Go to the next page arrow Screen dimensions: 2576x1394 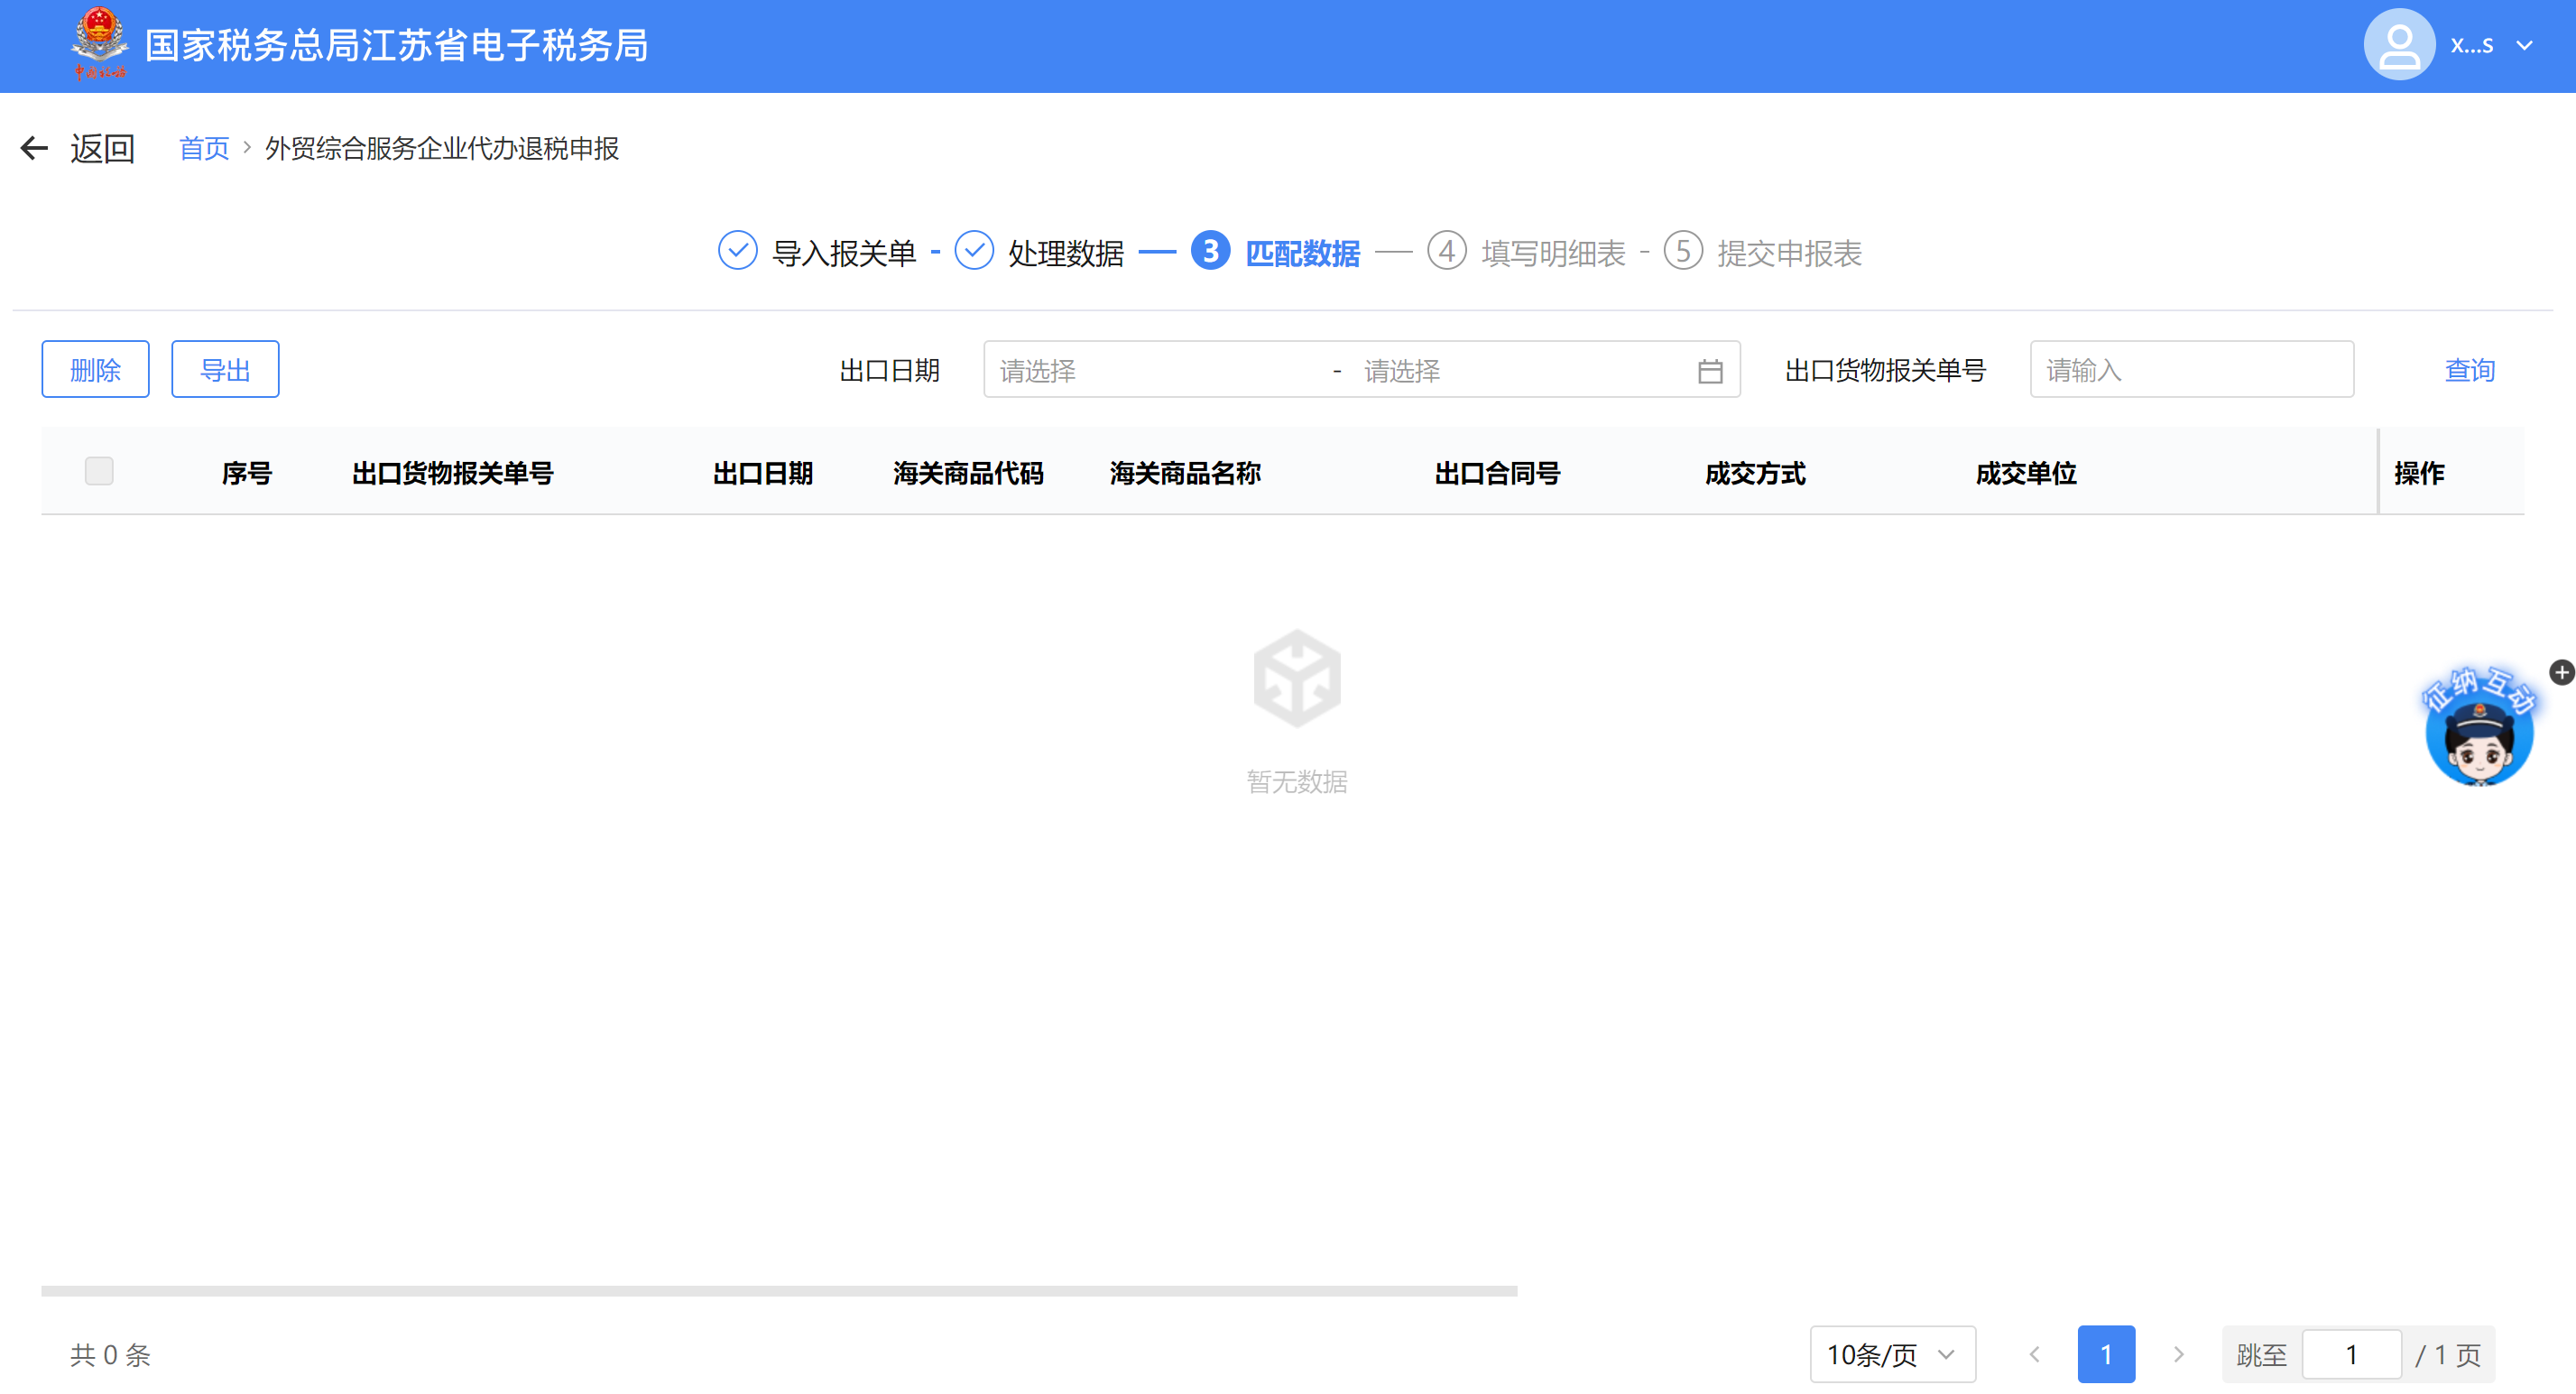coord(2178,1354)
